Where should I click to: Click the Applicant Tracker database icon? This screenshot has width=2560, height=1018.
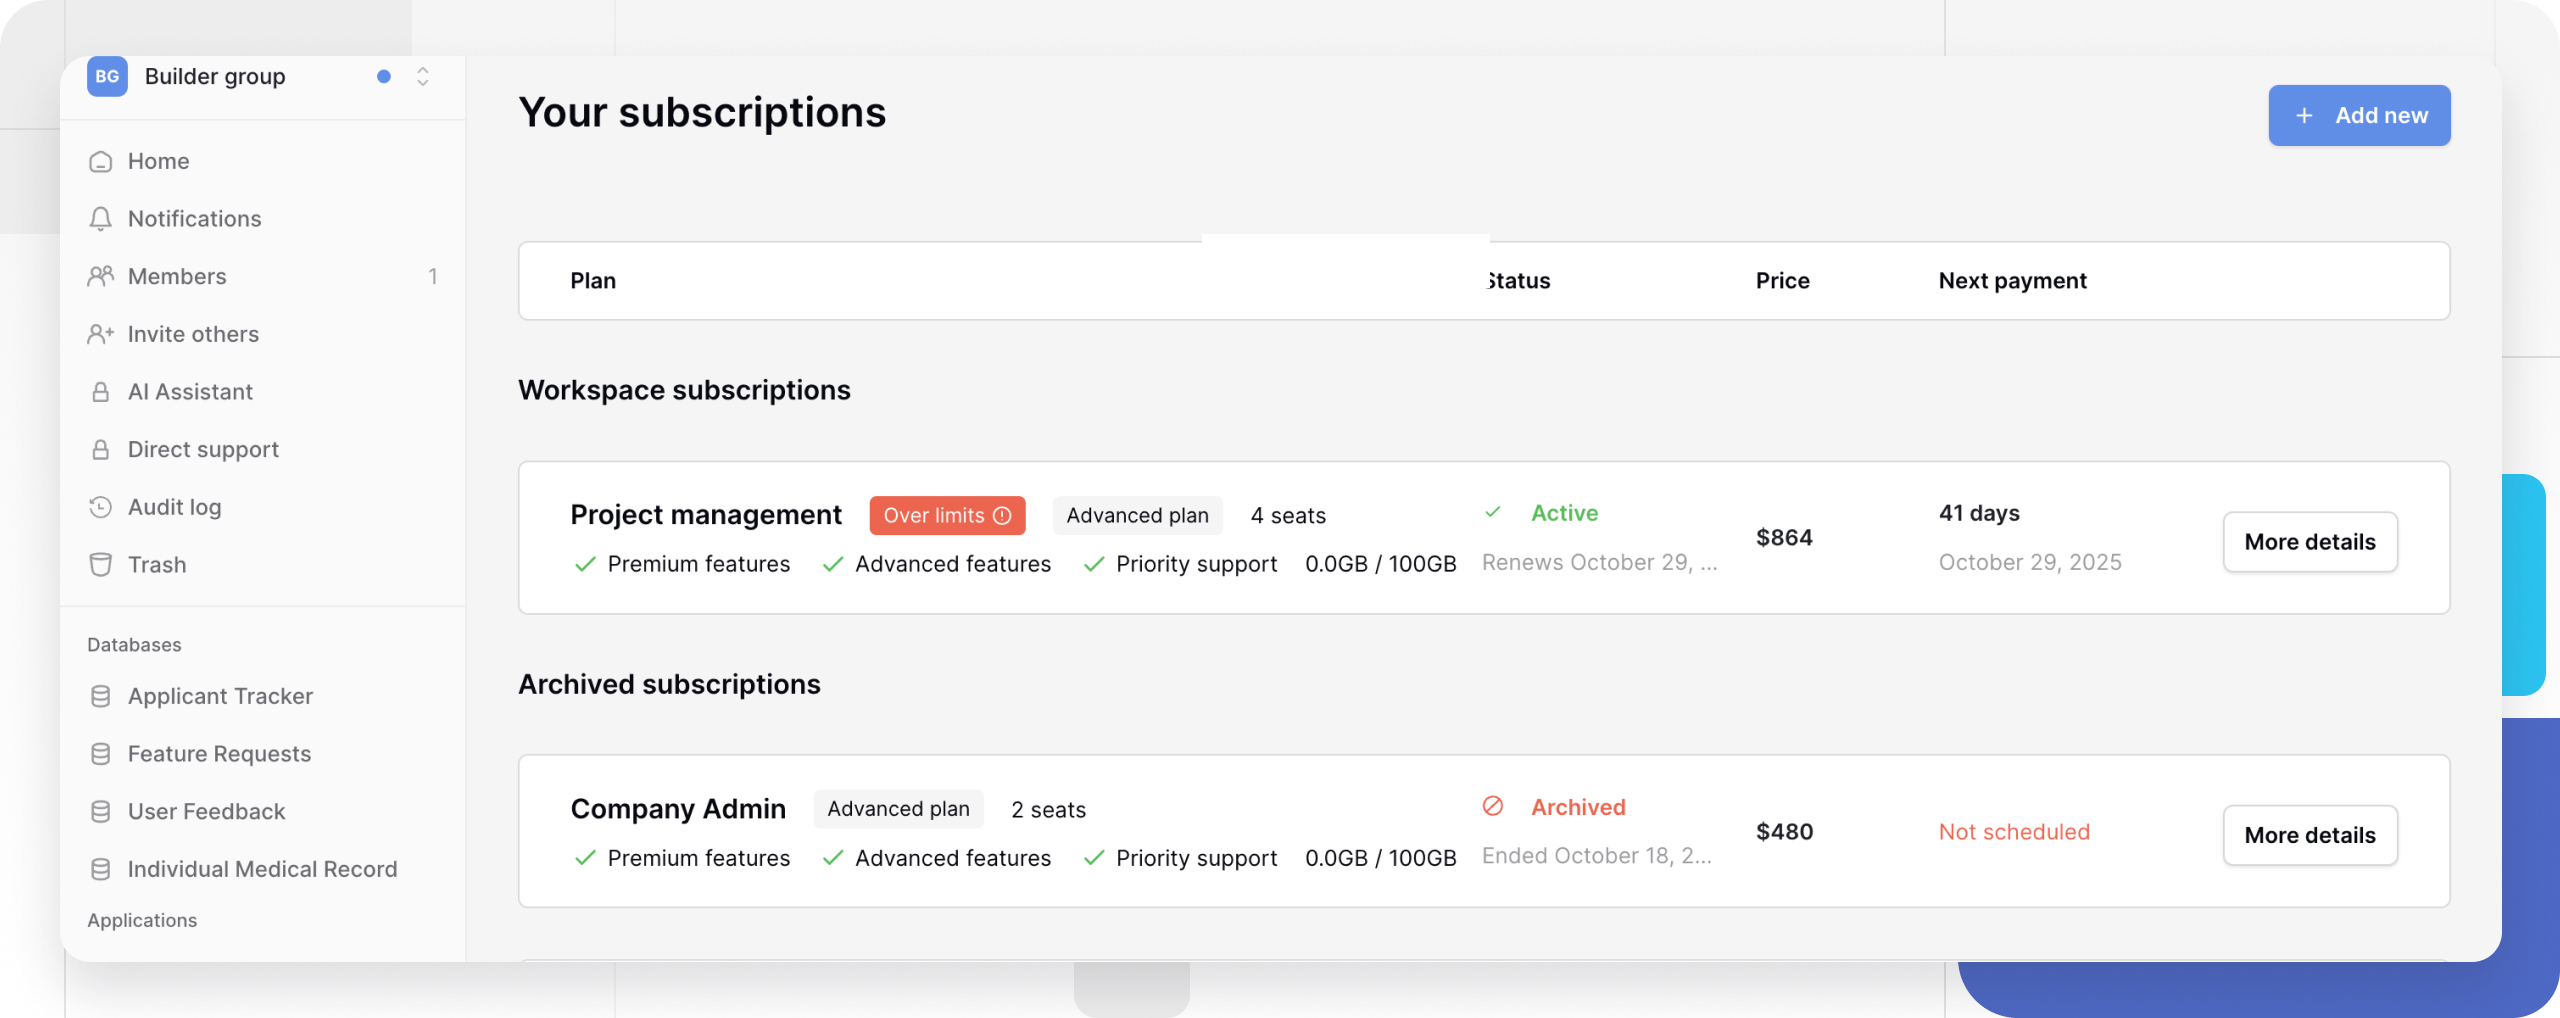pos(100,696)
